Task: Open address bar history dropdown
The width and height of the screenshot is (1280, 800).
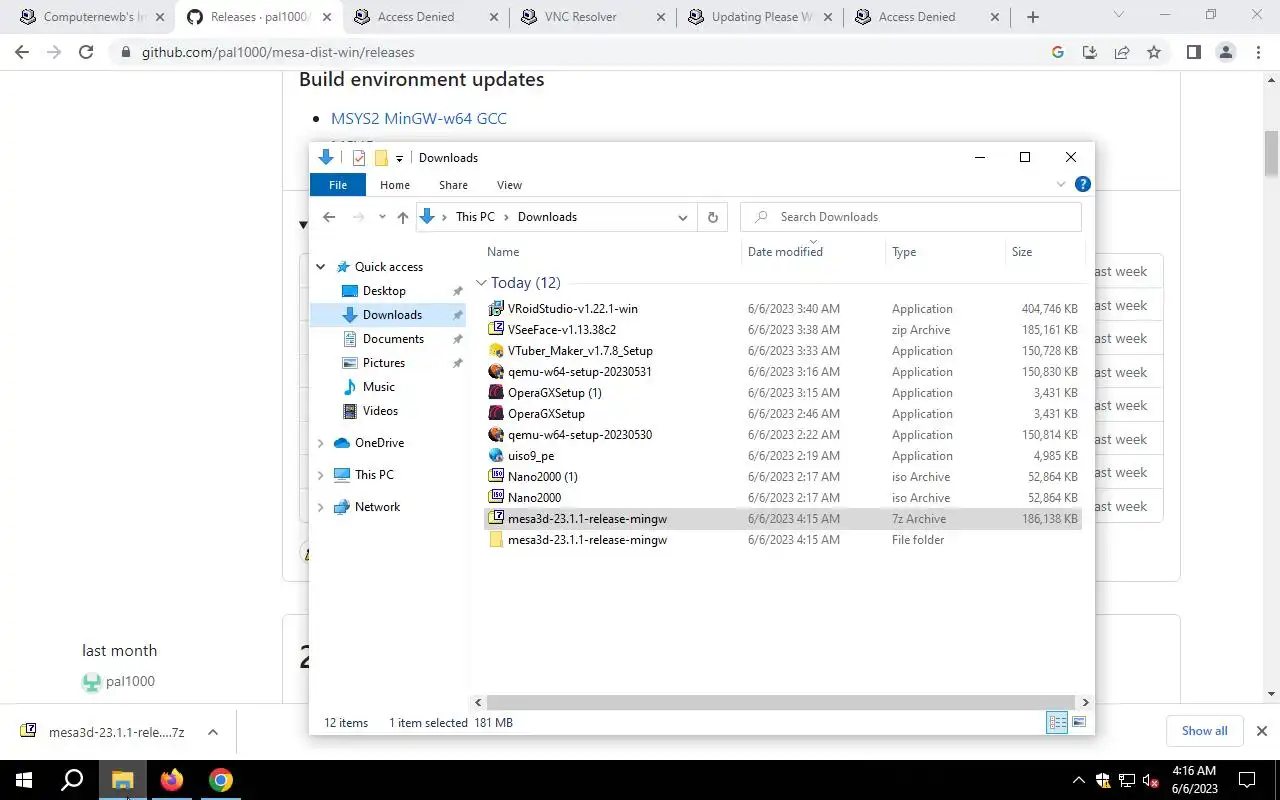Action: (x=683, y=217)
